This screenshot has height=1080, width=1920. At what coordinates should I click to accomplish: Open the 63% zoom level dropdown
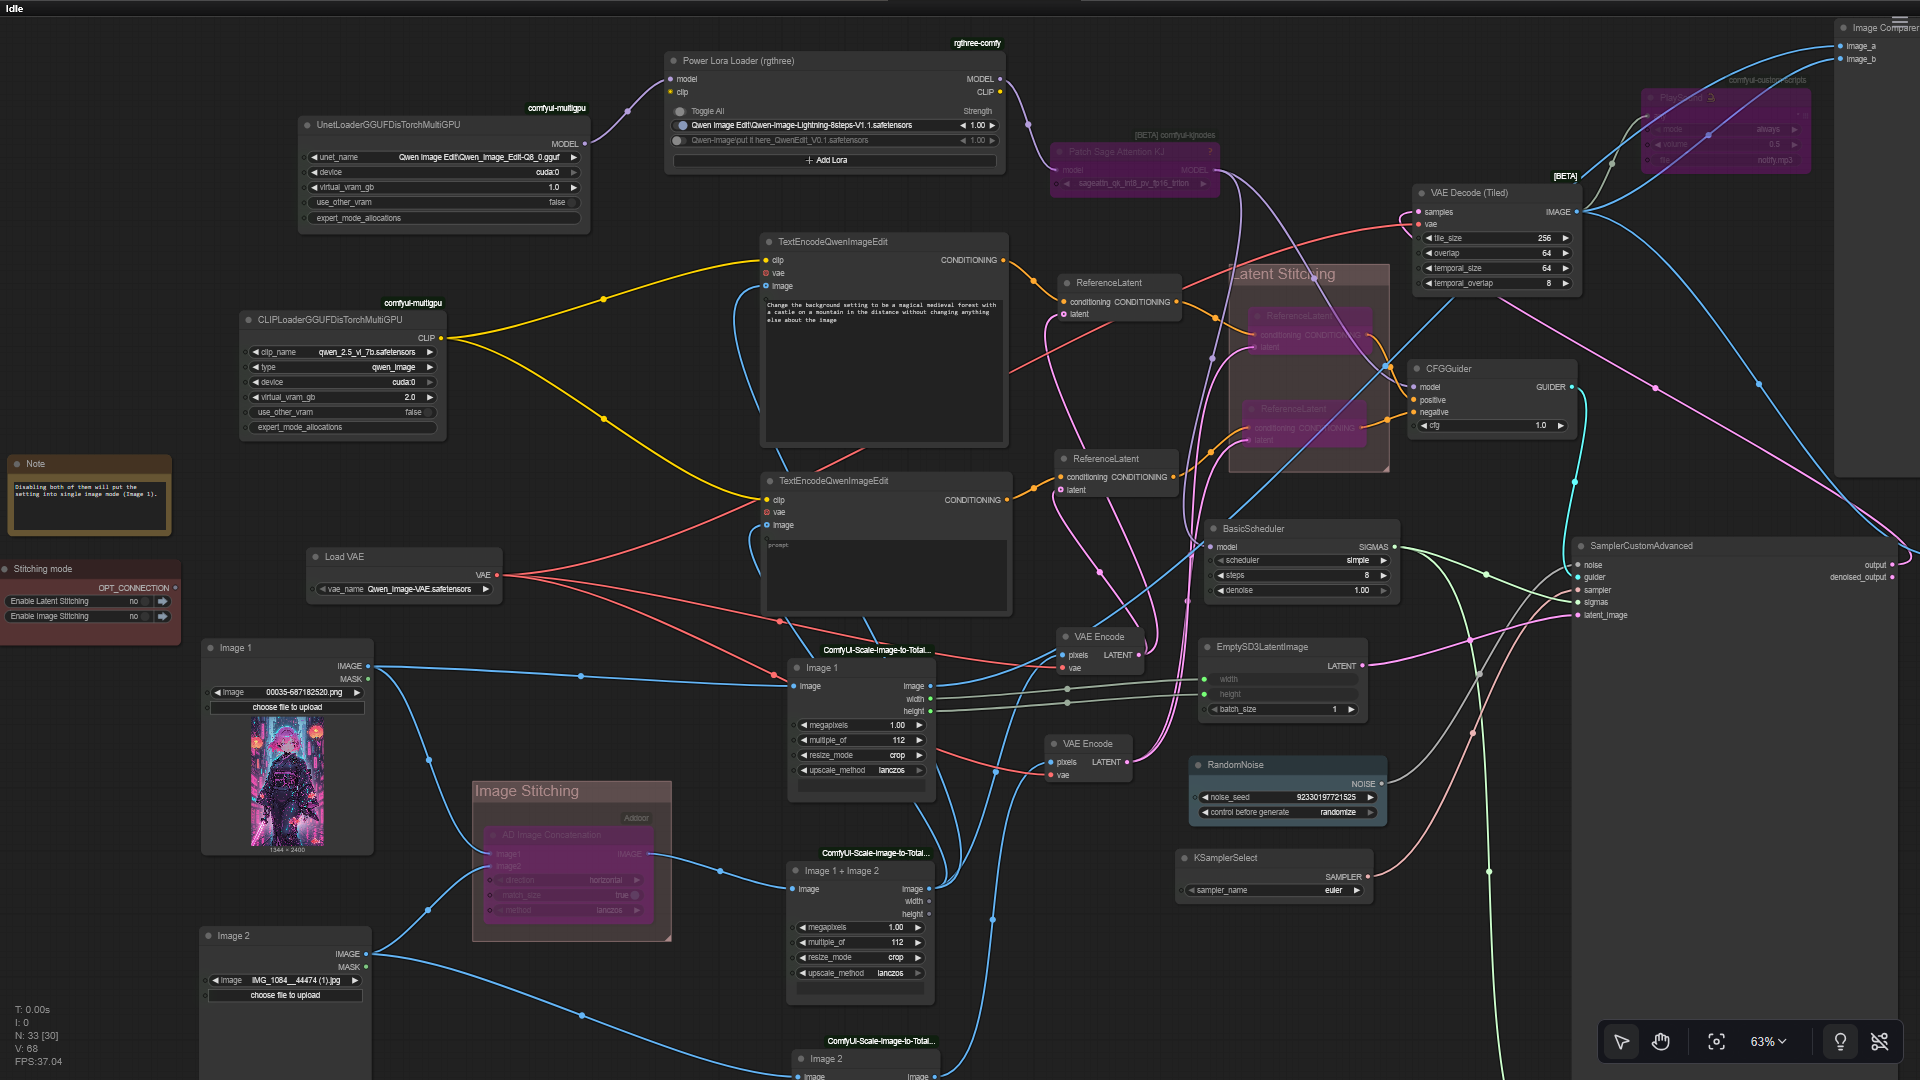click(1768, 1042)
